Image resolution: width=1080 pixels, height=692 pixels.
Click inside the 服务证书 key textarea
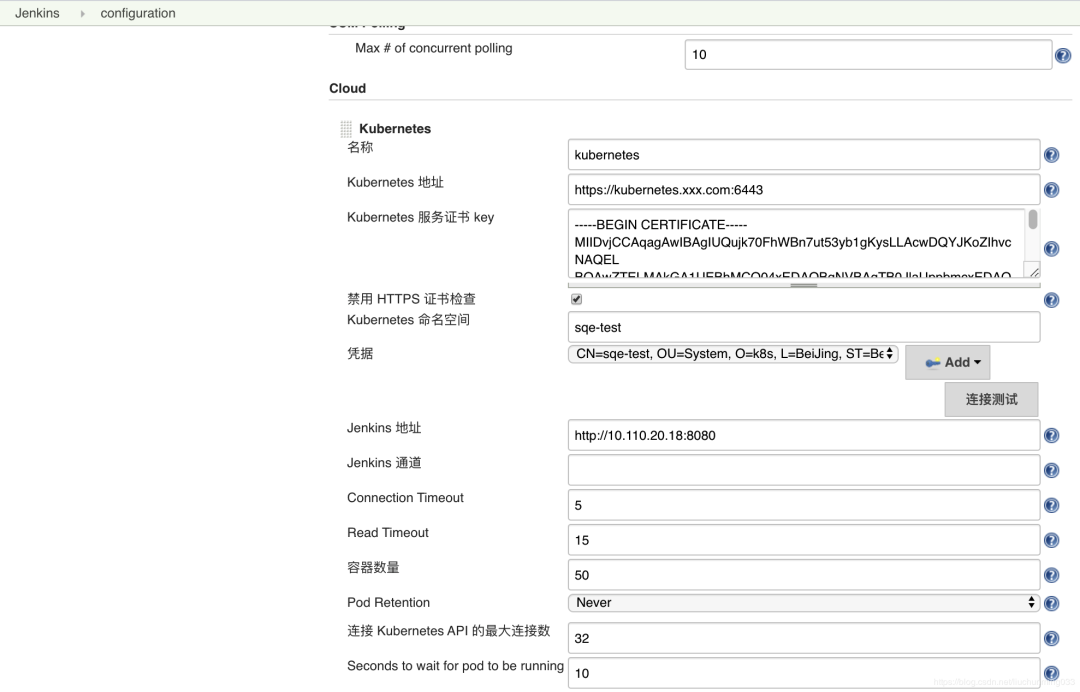(797, 244)
